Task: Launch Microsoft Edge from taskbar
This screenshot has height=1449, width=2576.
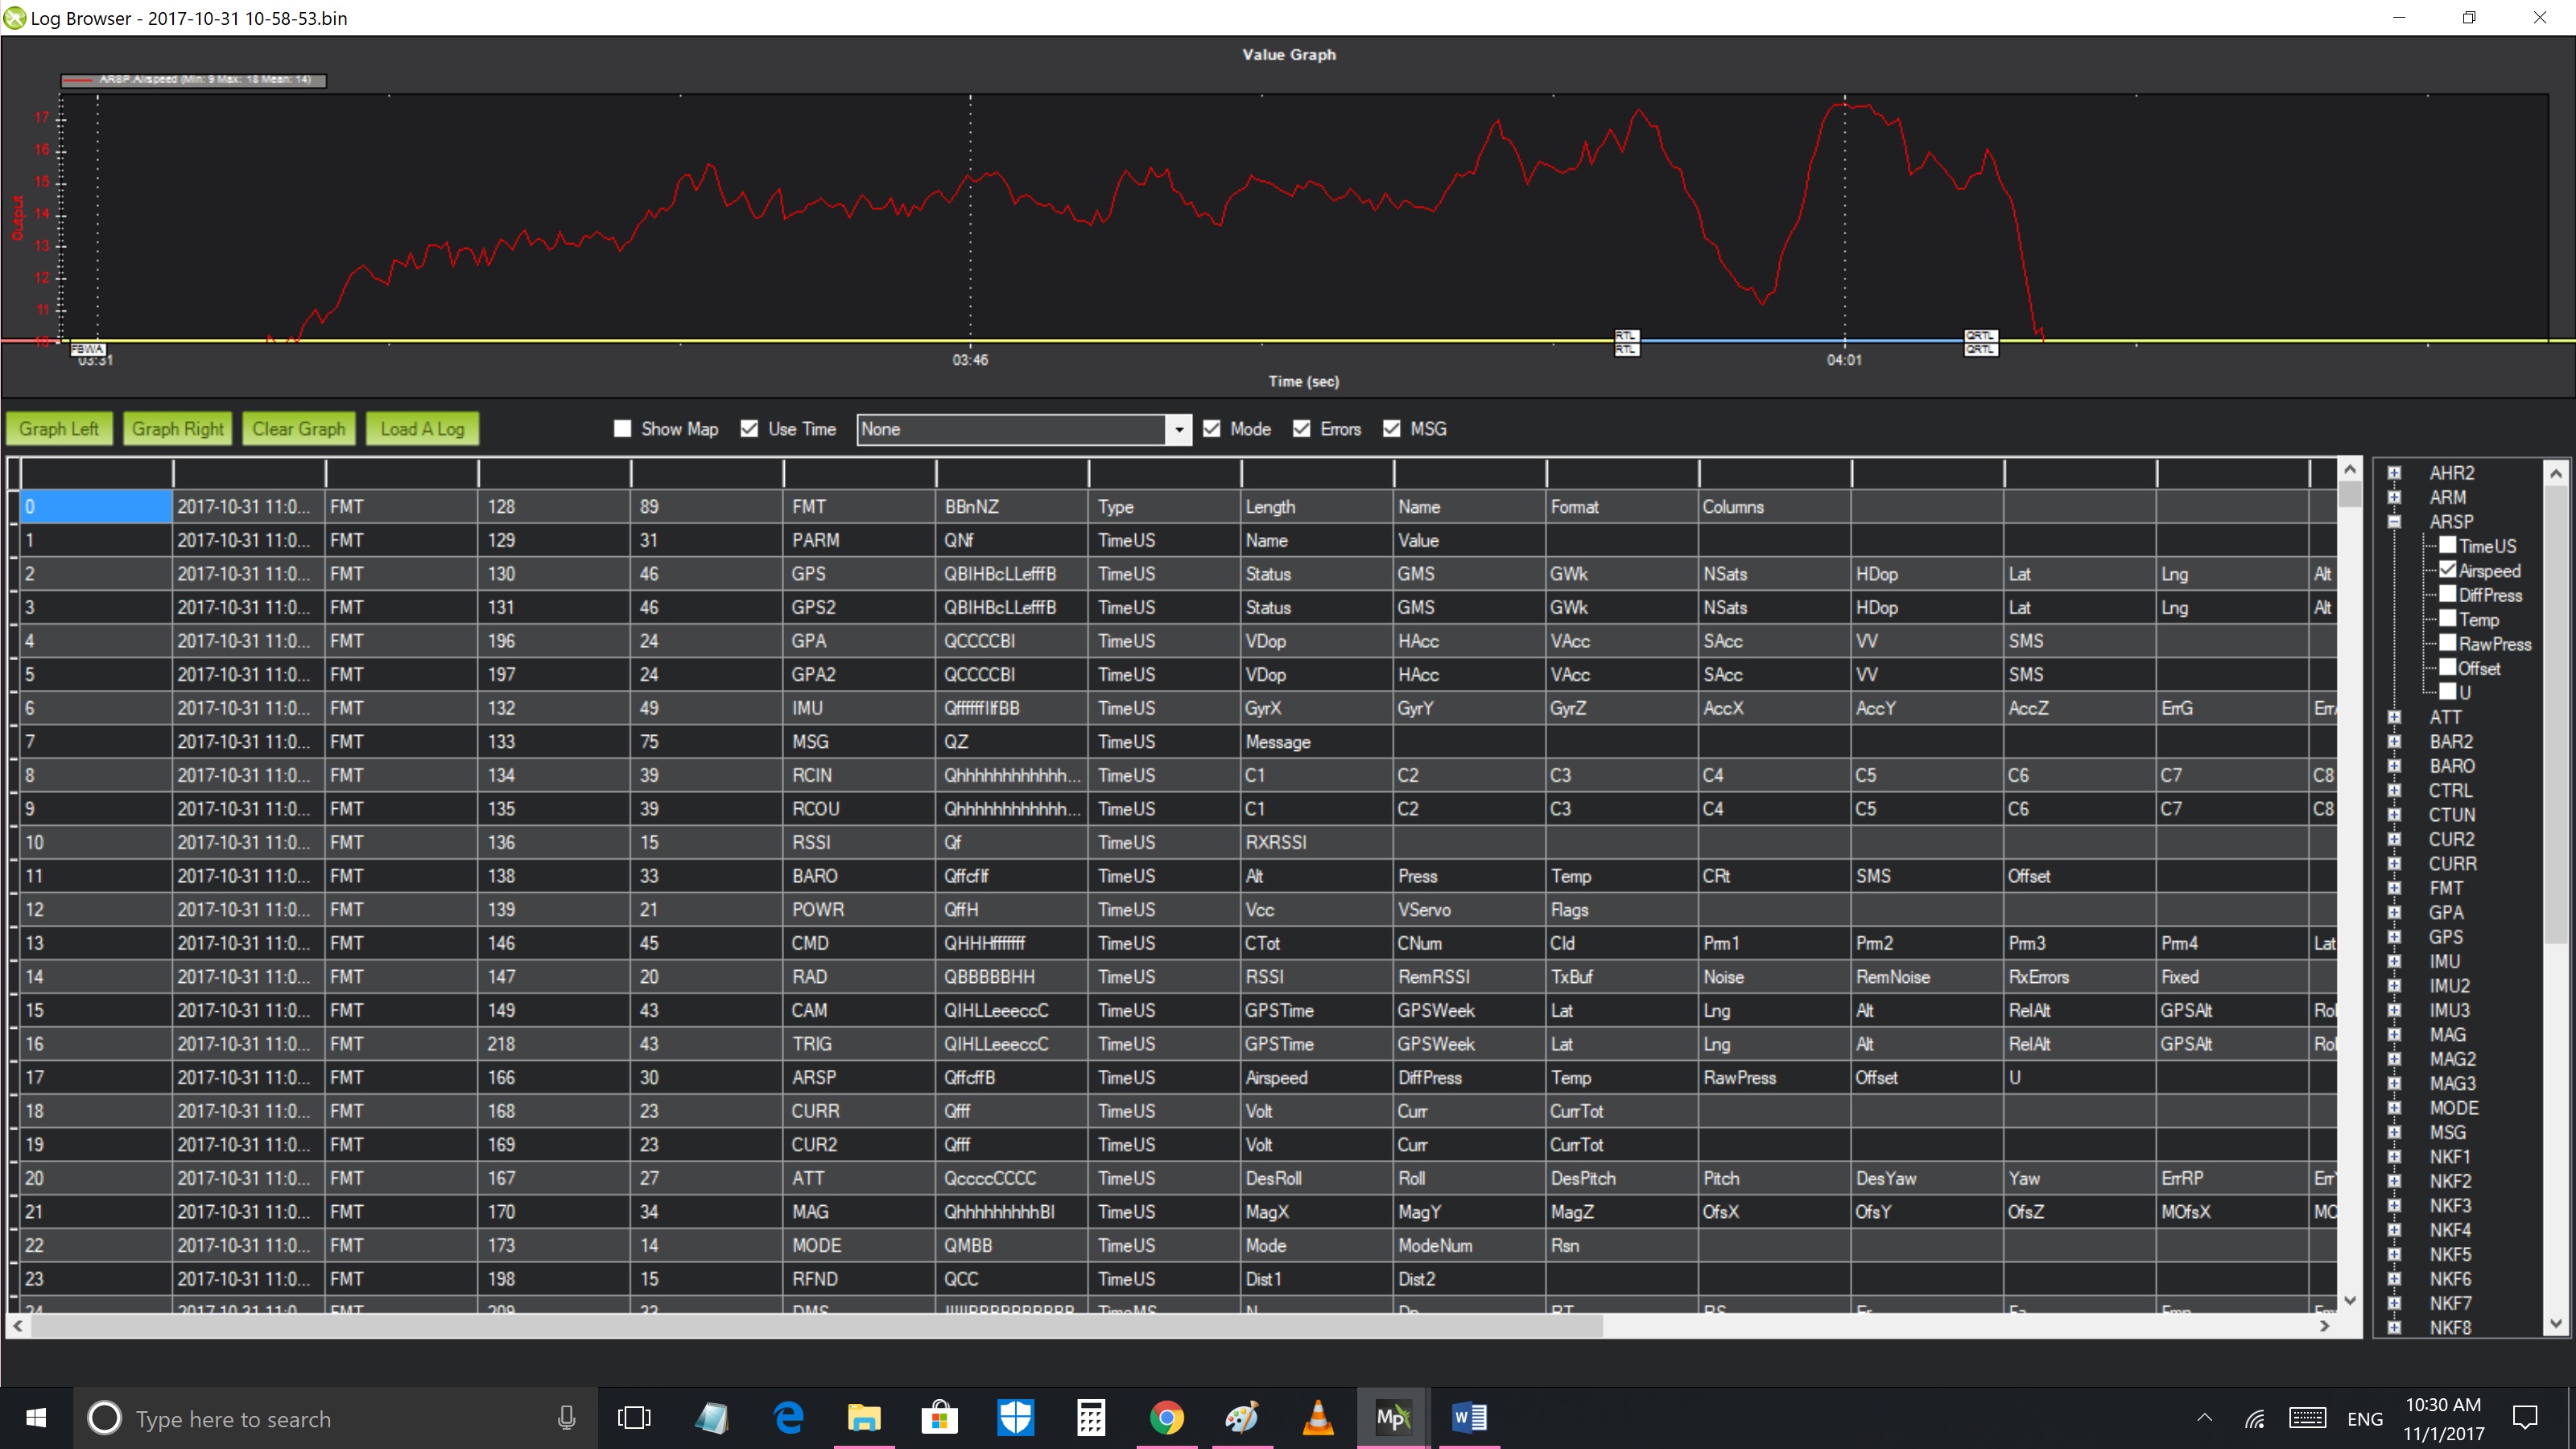Action: point(788,1417)
